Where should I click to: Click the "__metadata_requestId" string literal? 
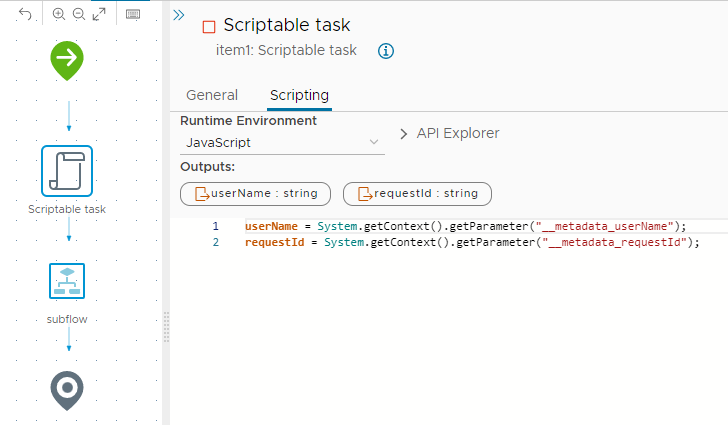(615, 242)
